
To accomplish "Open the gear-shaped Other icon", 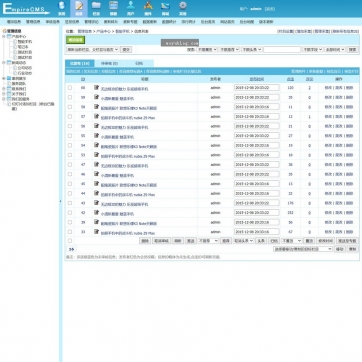I will pos(183,8).
